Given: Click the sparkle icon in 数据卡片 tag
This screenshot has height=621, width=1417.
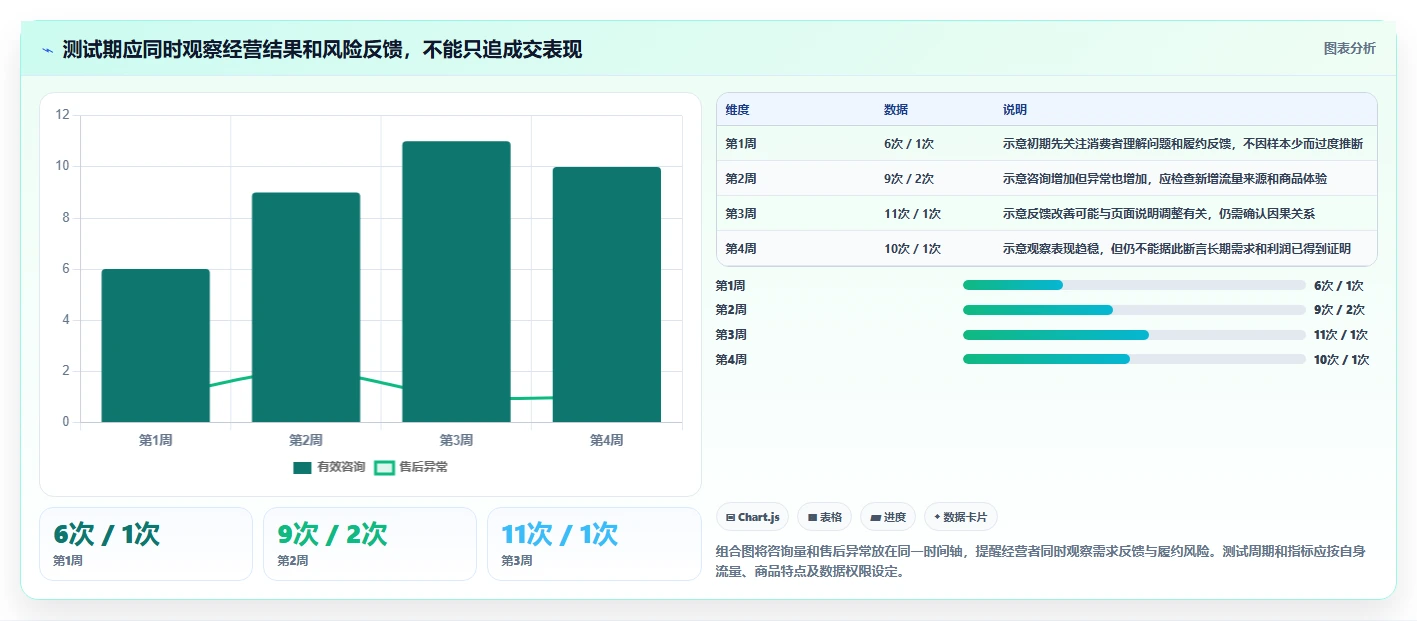Looking at the screenshot, I should (x=937, y=517).
